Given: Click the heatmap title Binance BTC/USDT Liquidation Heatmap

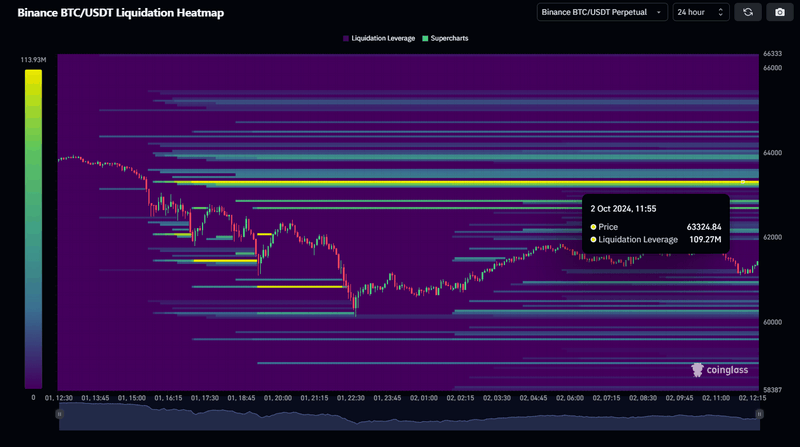Looking at the screenshot, I should [120, 13].
